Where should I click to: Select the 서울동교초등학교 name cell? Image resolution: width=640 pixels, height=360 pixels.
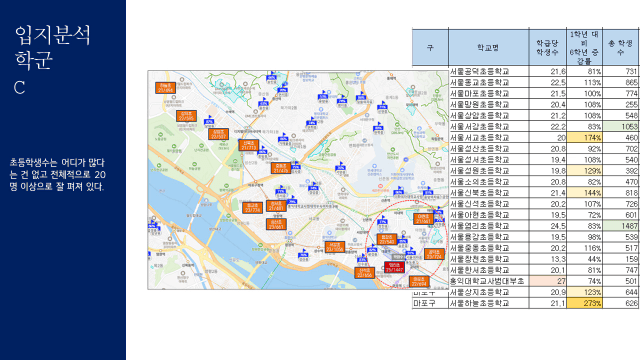point(489,82)
